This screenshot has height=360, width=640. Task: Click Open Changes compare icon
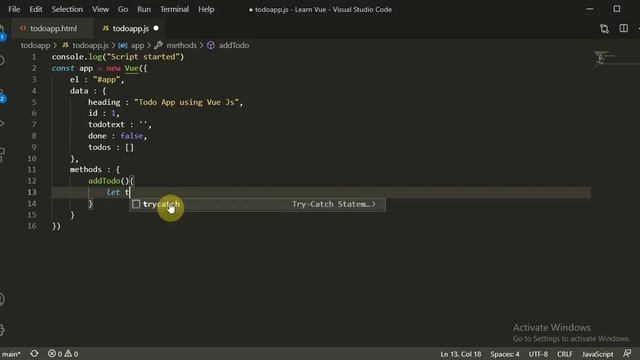pyautogui.click(x=604, y=29)
